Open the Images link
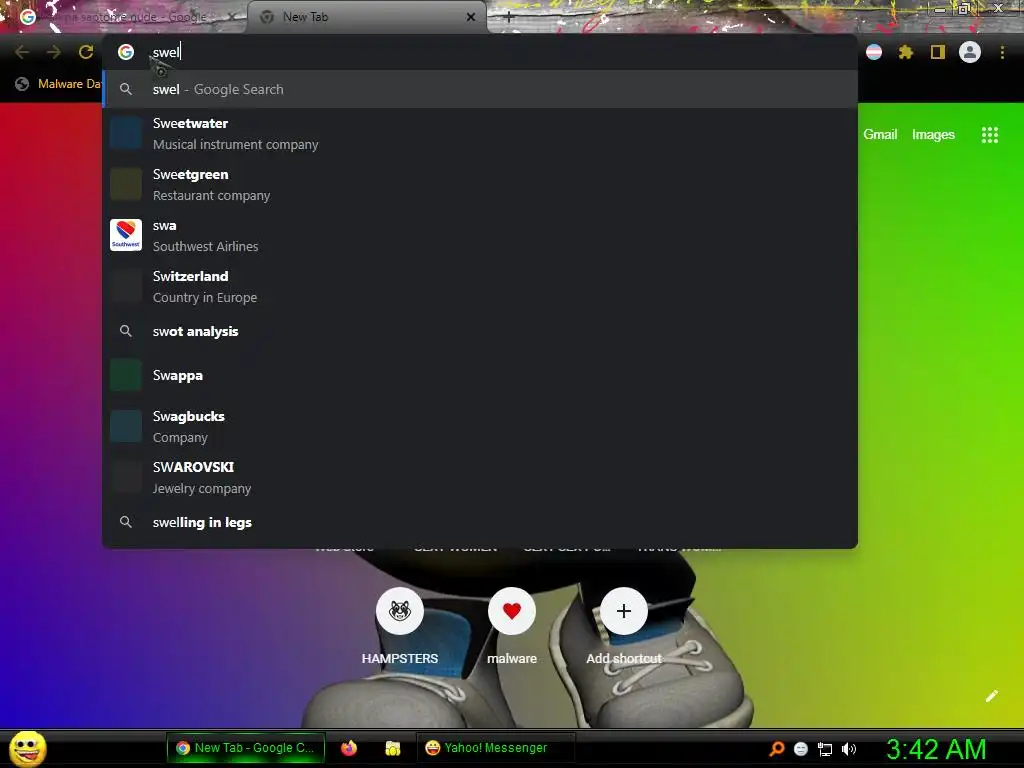The width and height of the screenshot is (1024, 768). click(933, 135)
